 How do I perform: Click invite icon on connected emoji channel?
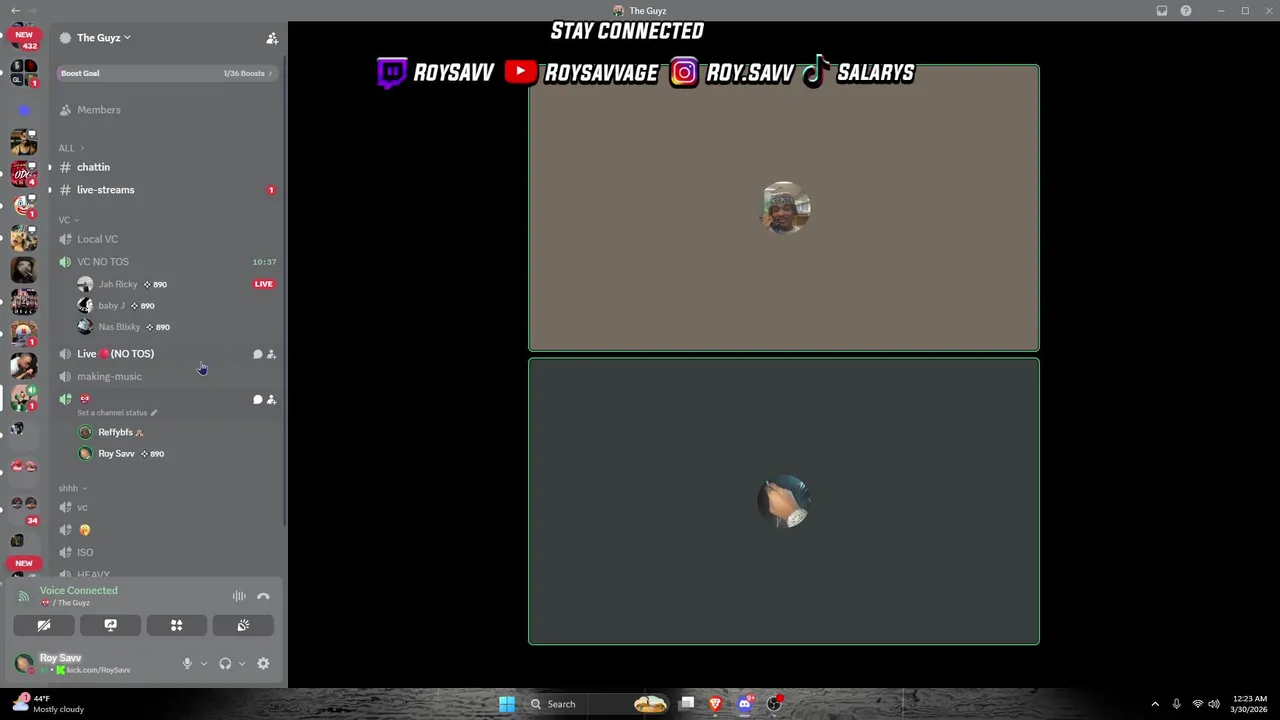(271, 400)
